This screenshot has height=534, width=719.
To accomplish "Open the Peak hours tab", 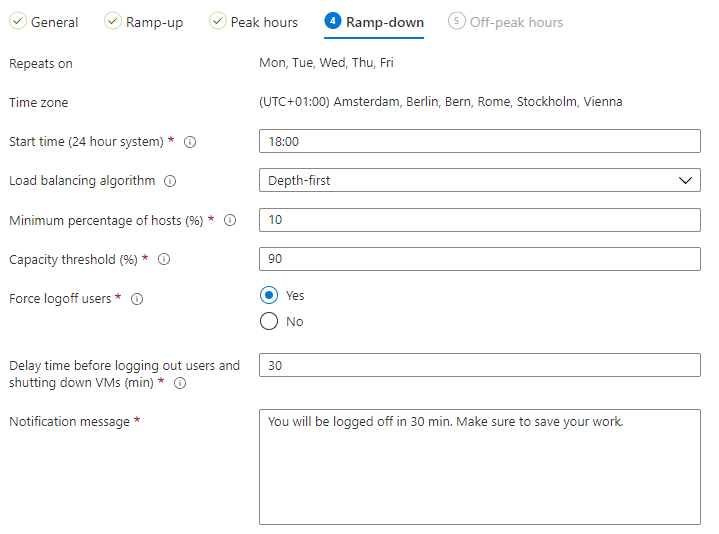I will coord(254,22).
